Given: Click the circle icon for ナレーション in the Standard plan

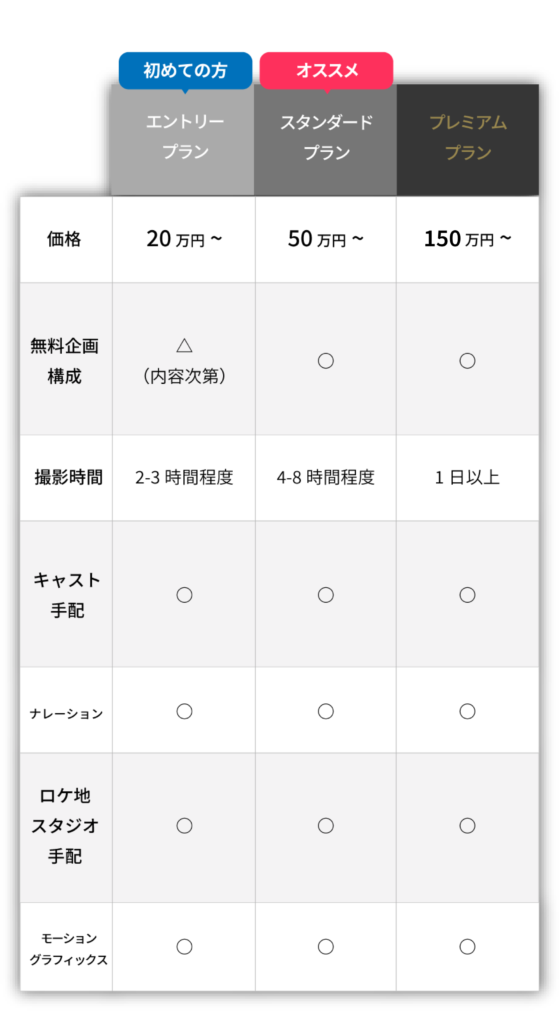Looking at the screenshot, I should 326,711.
